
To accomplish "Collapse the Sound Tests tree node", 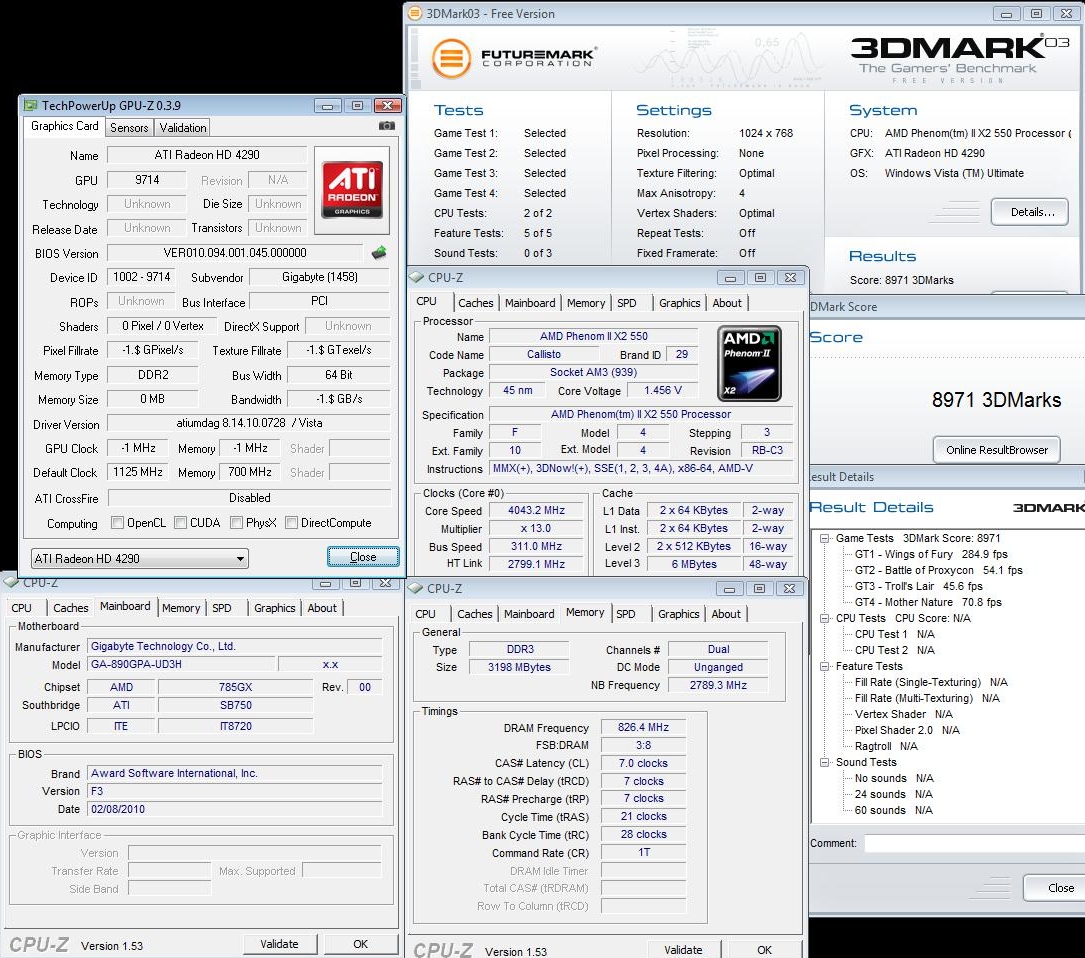I will point(824,762).
